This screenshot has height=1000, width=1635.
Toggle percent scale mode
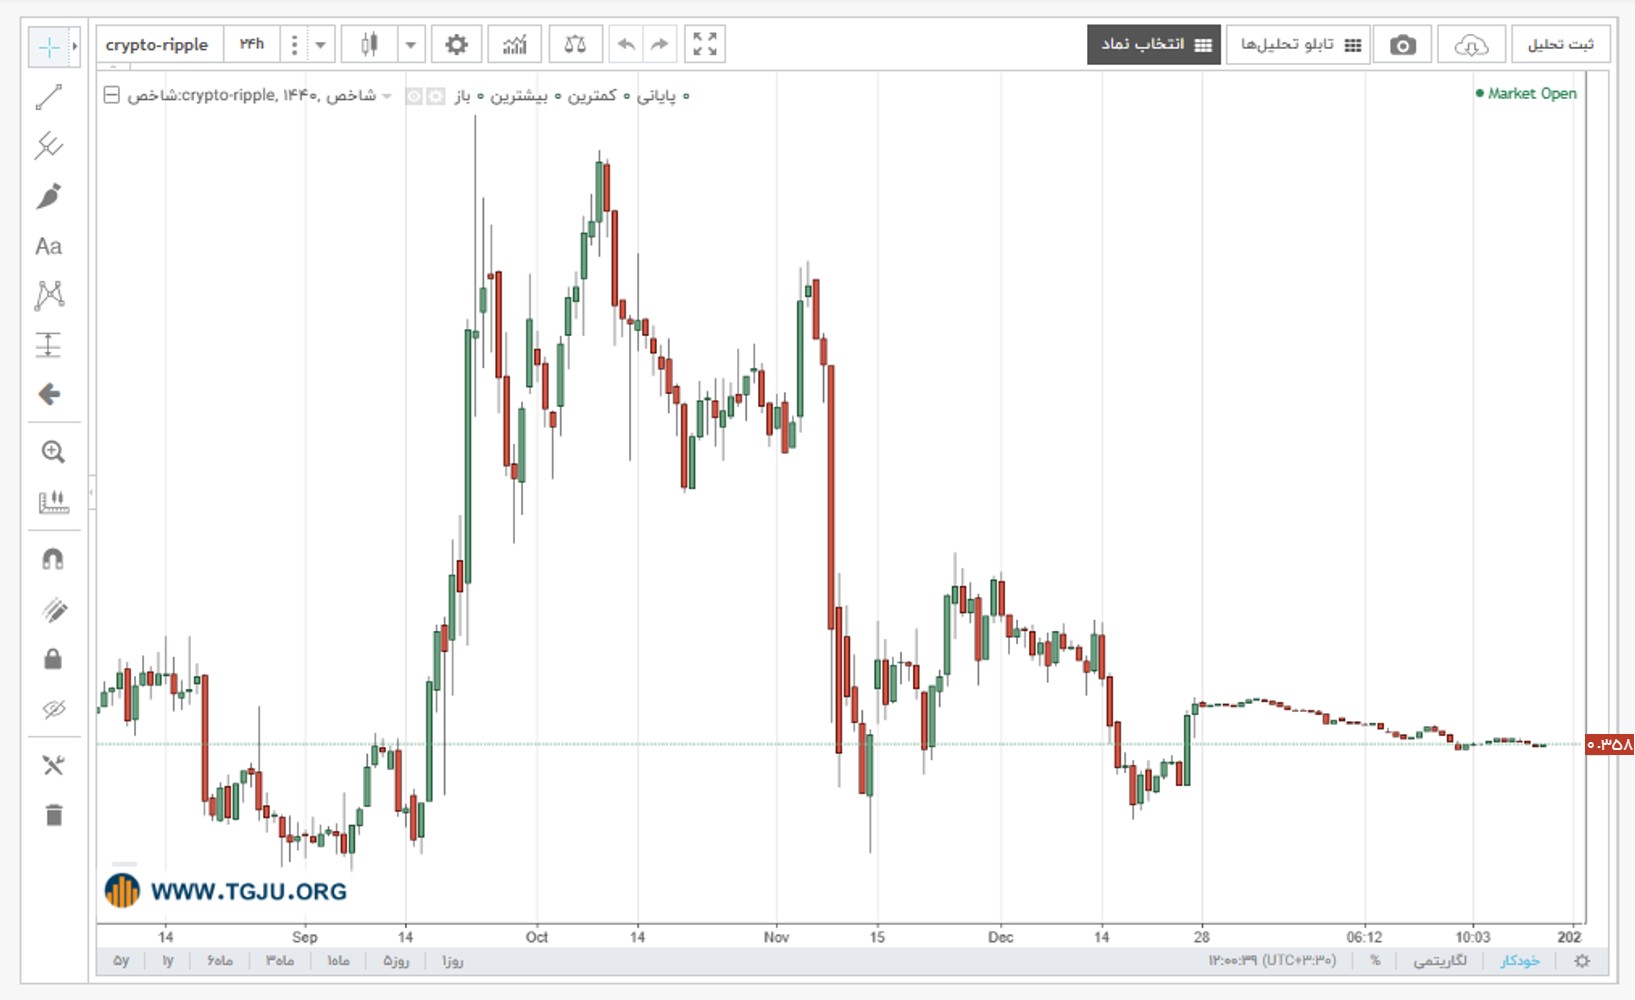(1375, 961)
